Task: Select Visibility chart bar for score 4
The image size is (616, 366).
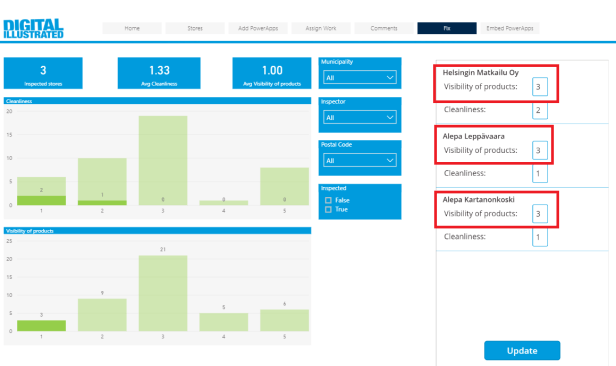Action: tap(224, 322)
